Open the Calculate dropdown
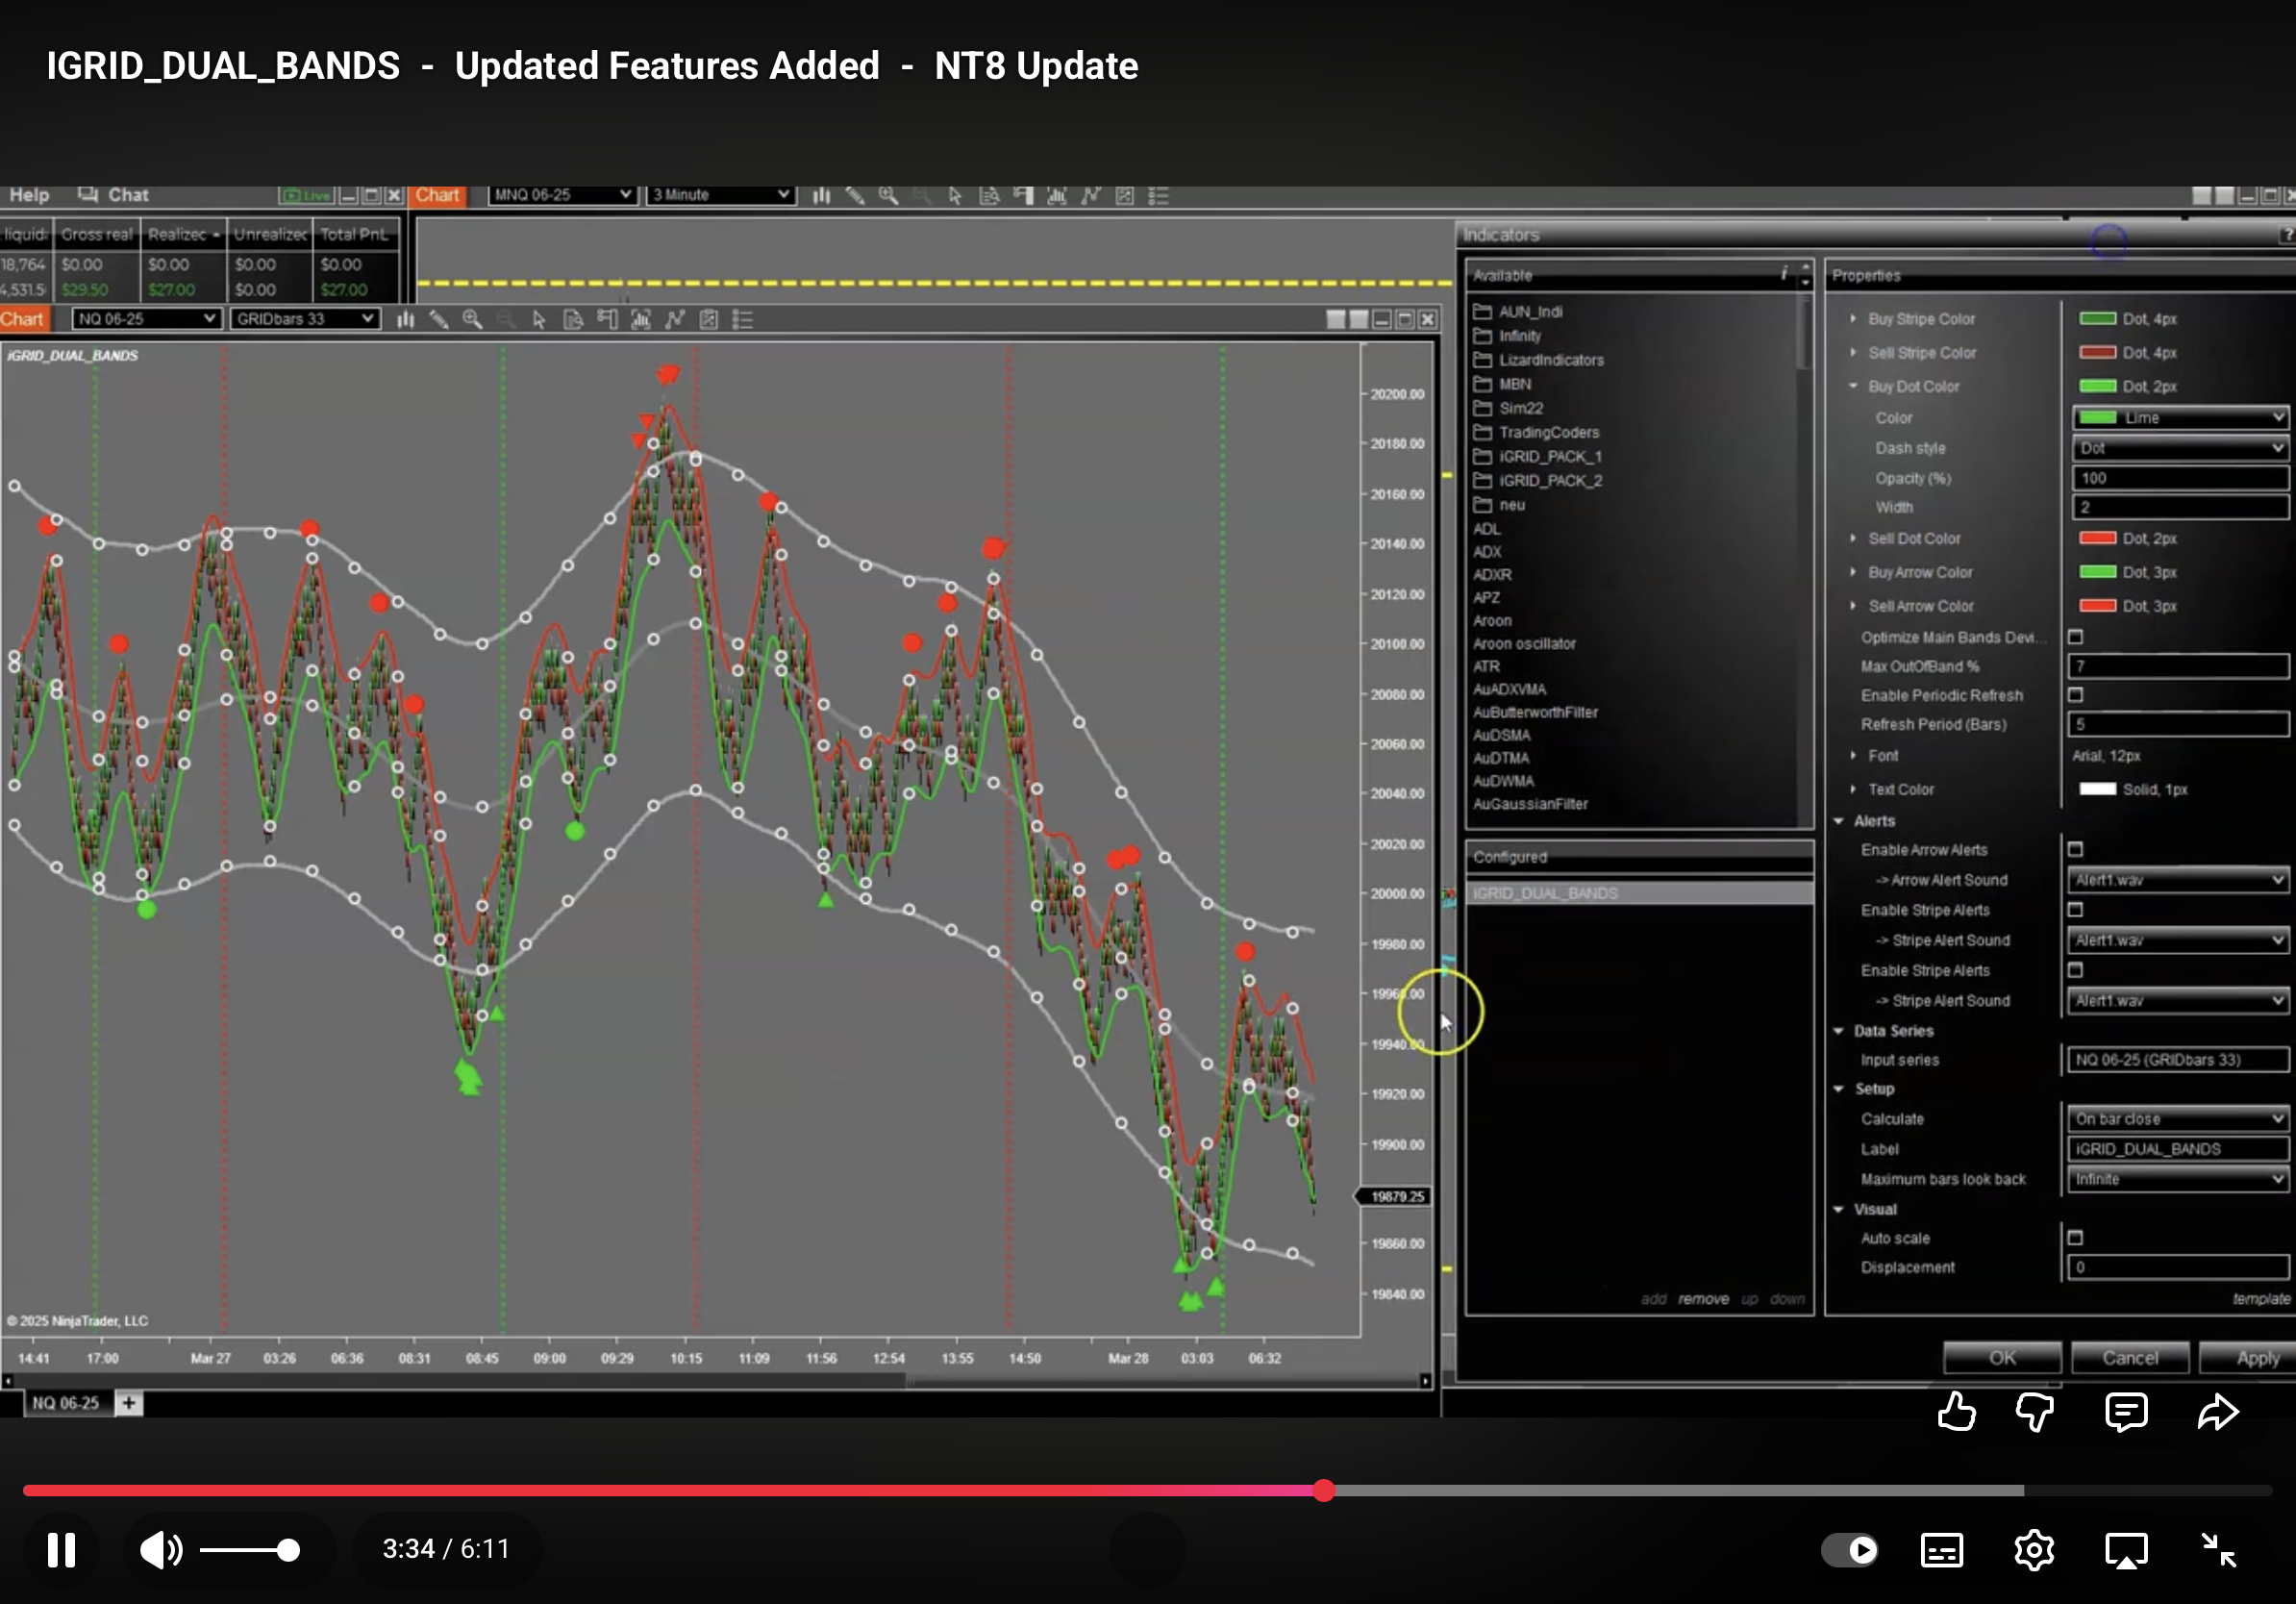 (x=2177, y=1118)
